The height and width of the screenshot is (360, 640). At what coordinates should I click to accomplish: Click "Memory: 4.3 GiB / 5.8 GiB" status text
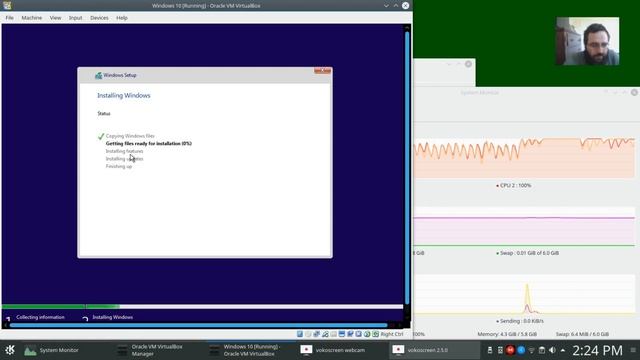coord(507,334)
